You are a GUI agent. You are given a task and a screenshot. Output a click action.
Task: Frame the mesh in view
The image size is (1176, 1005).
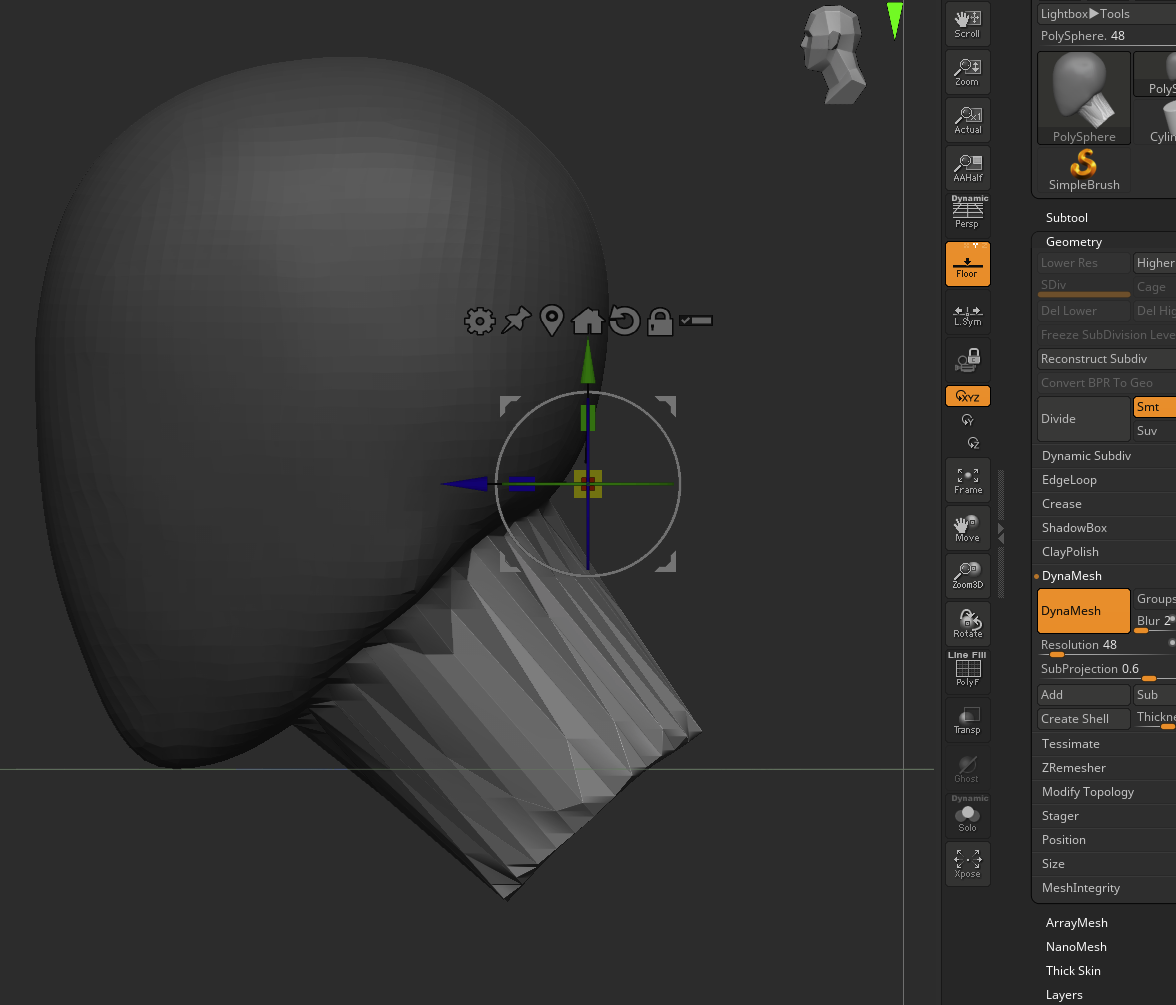968,480
